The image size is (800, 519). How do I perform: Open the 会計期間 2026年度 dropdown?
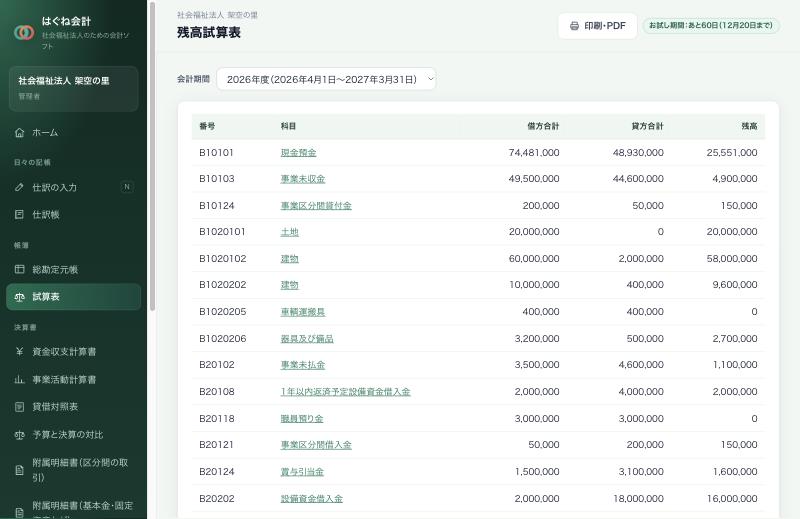coord(327,79)
